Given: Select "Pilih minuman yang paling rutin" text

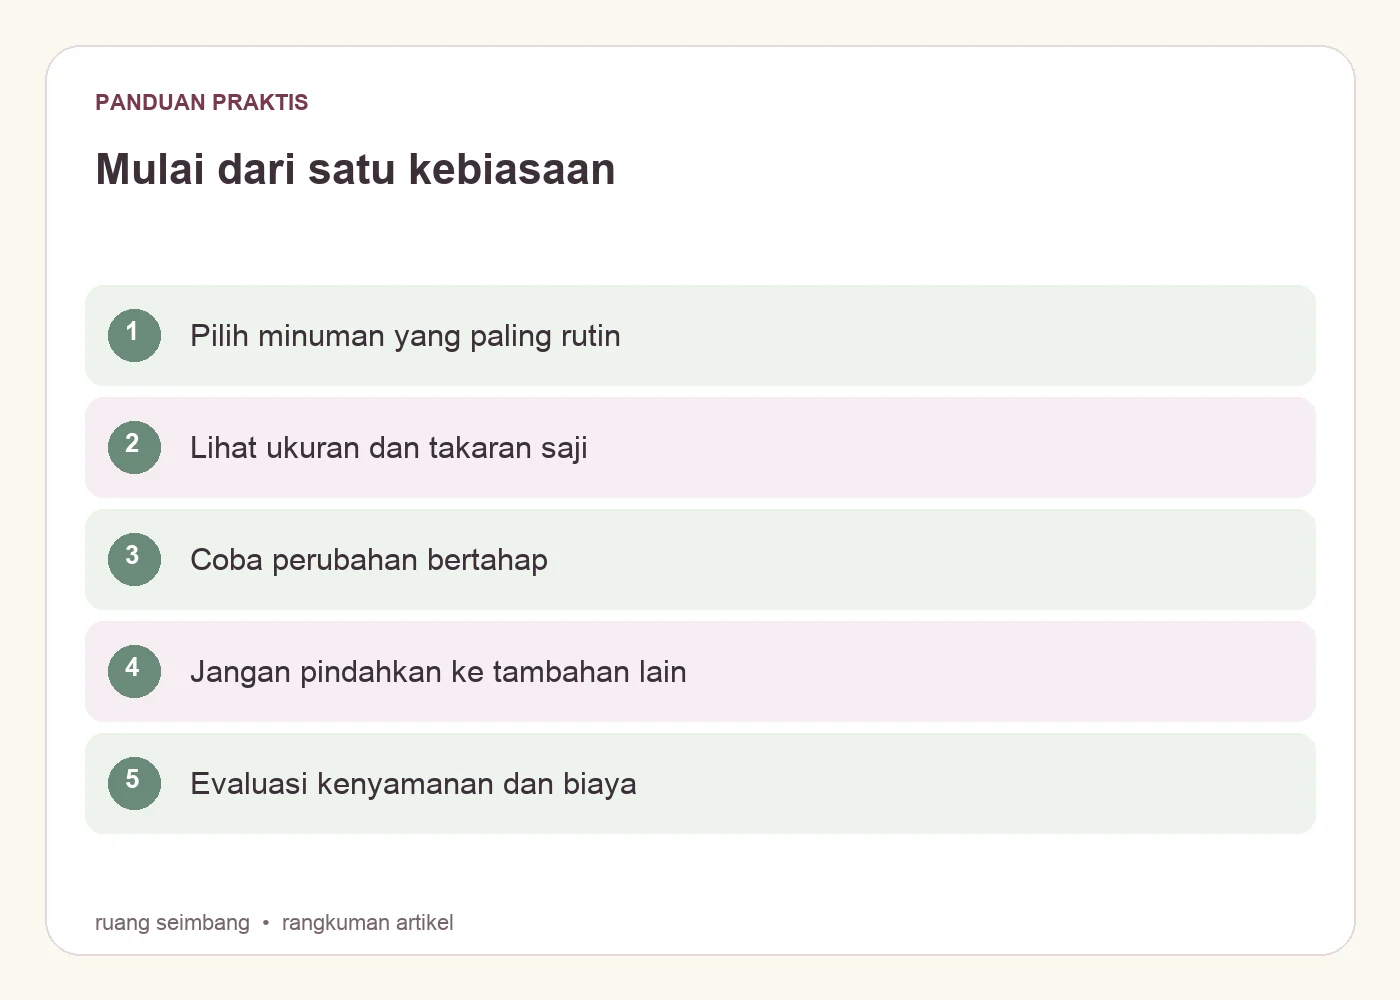Looking at the screenshot, I should 405,336.
